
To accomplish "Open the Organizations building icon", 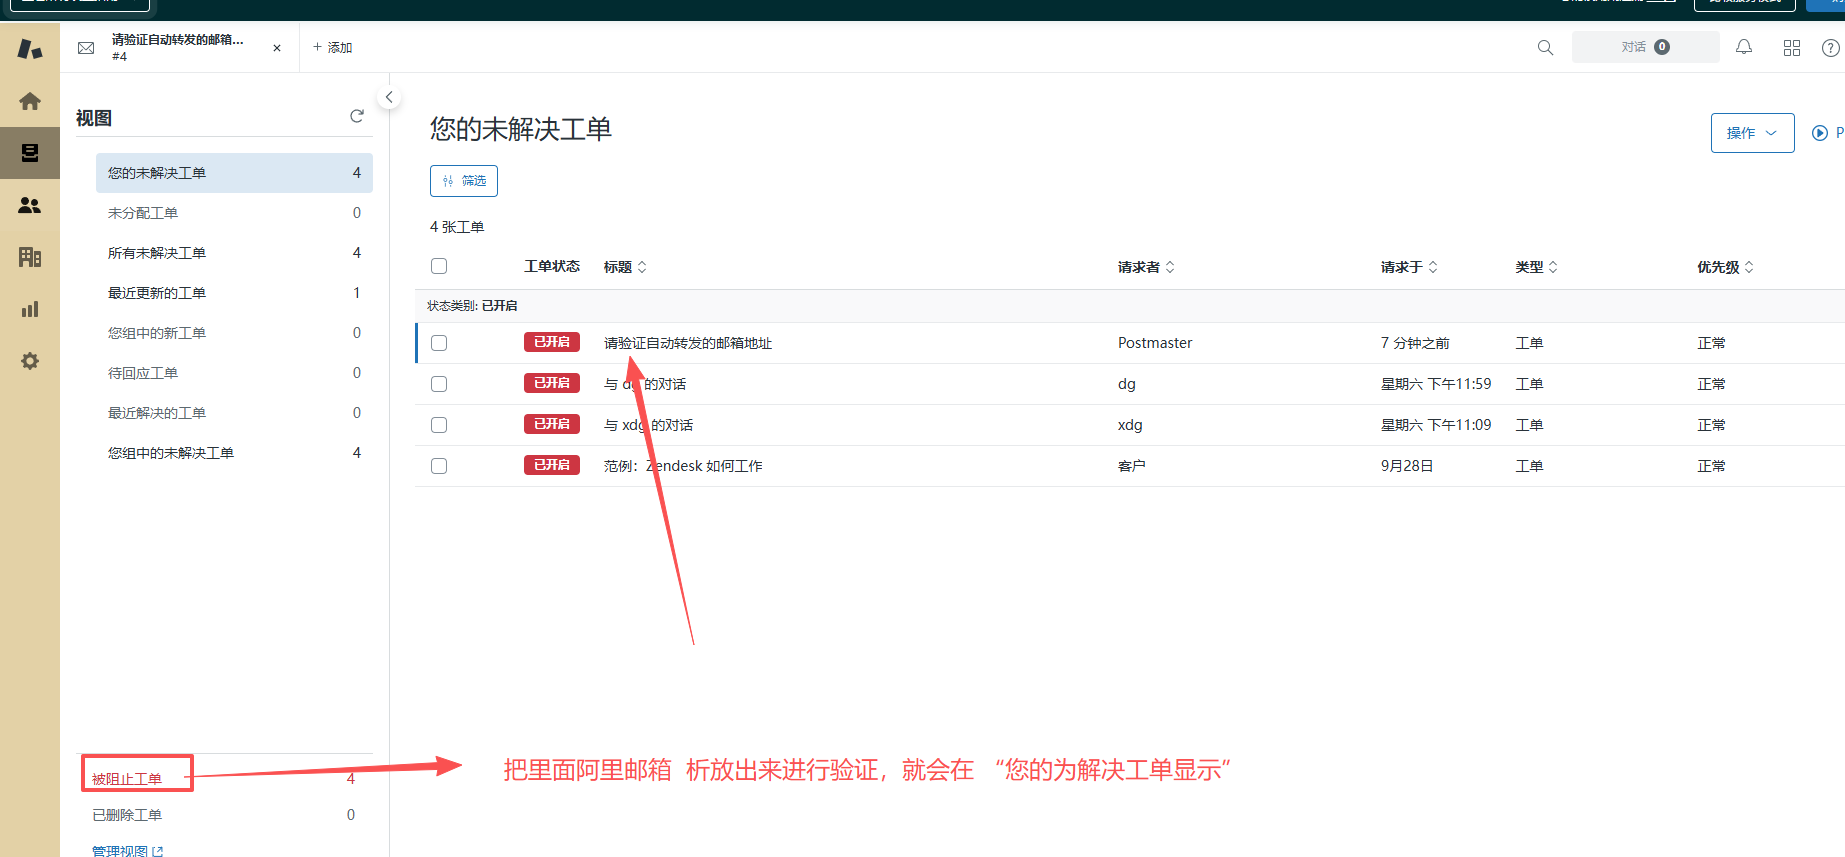I will point(30,257).
